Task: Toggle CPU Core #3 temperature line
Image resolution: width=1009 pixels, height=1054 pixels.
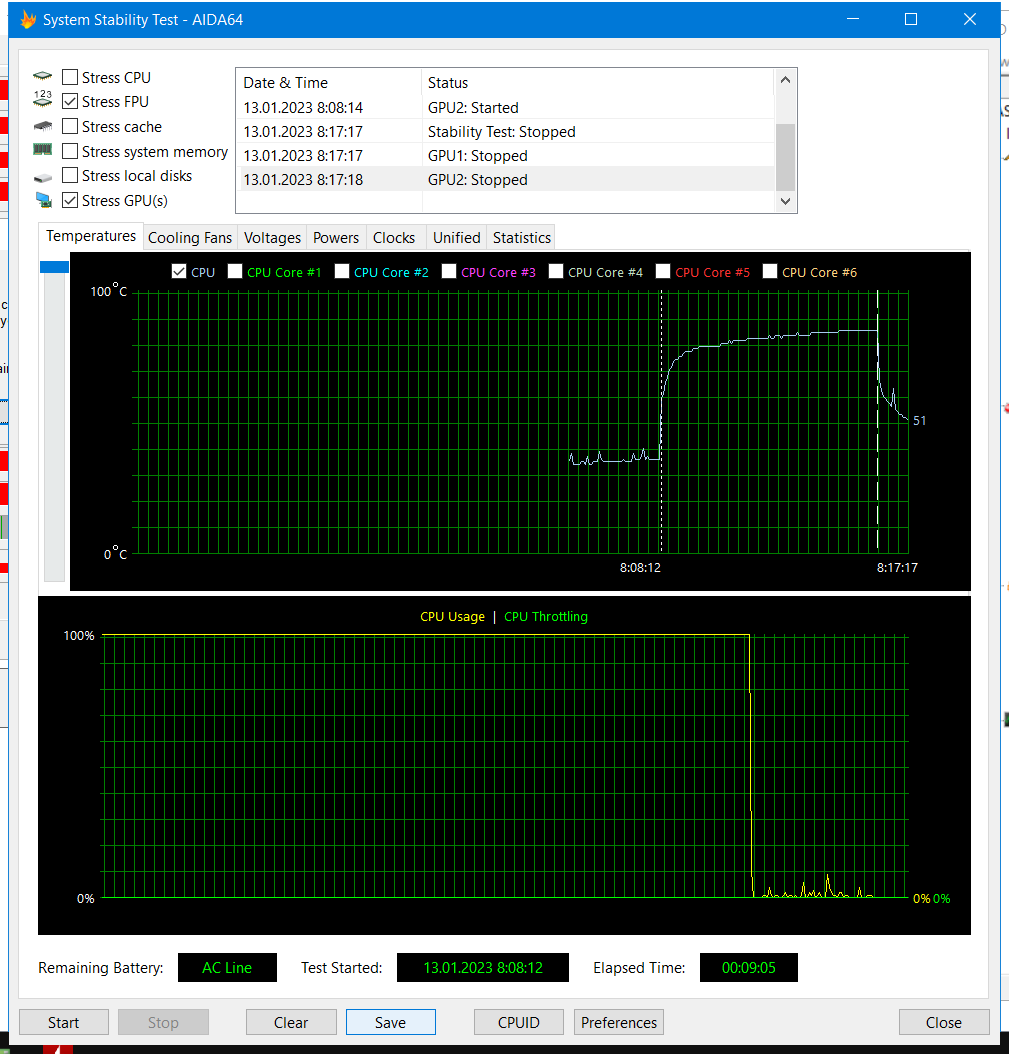Action: [449, 272]
